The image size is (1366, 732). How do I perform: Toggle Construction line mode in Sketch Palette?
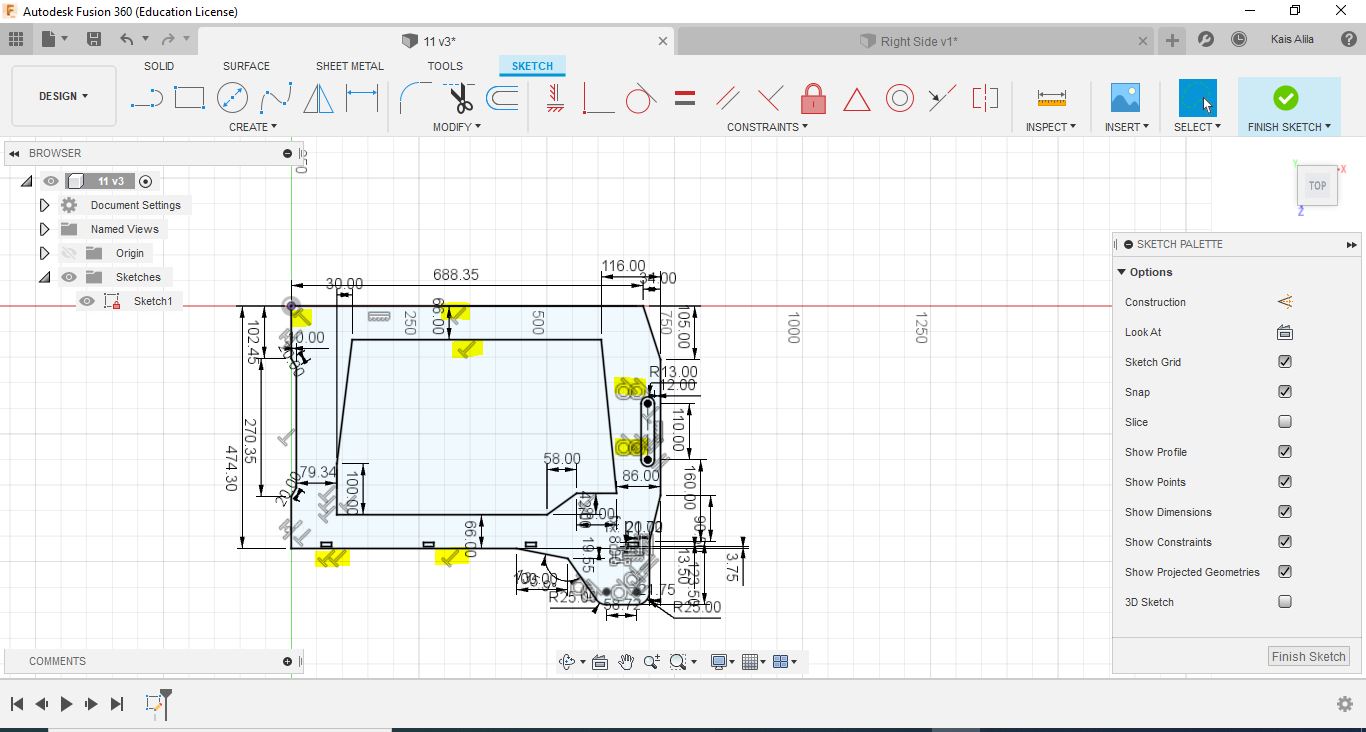pos(1285,302)
